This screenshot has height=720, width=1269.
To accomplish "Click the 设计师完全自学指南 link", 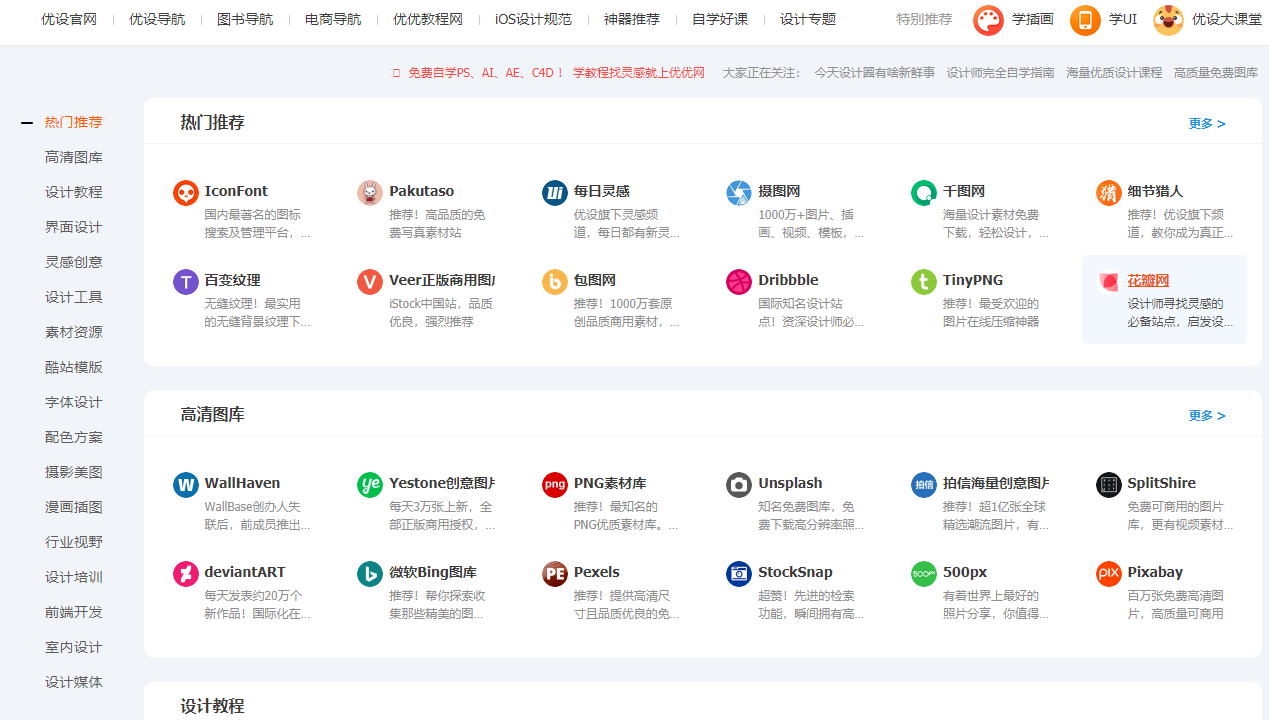I will click(1000, 73).
